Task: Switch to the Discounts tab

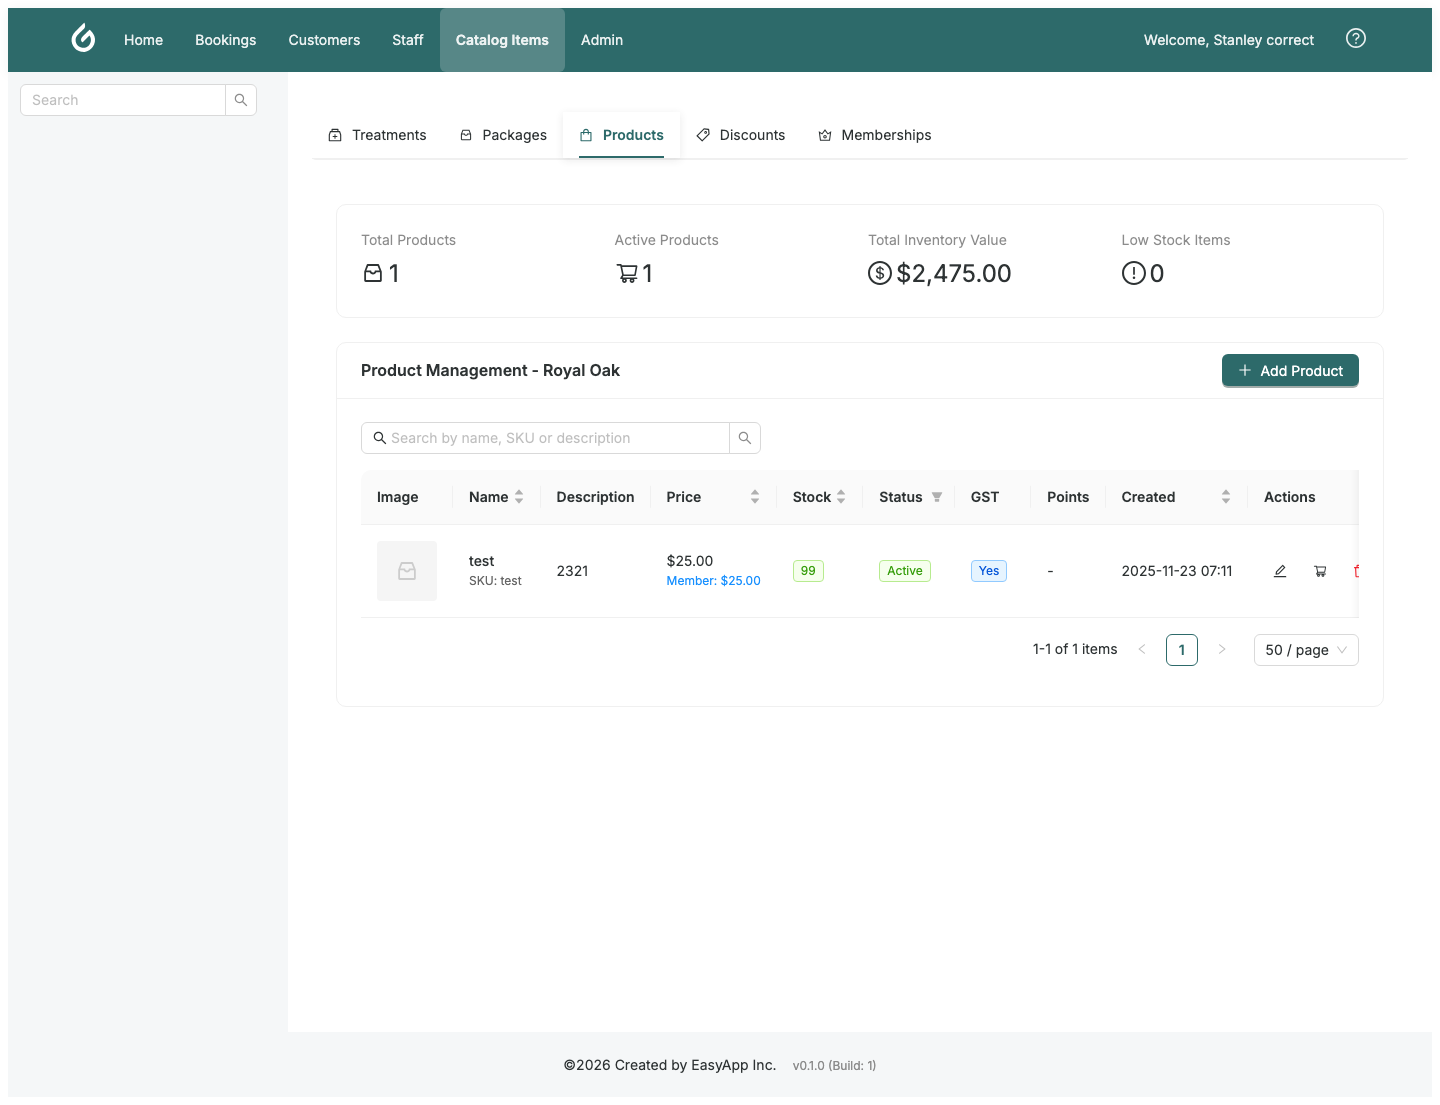Action: (x=741, y=135)
